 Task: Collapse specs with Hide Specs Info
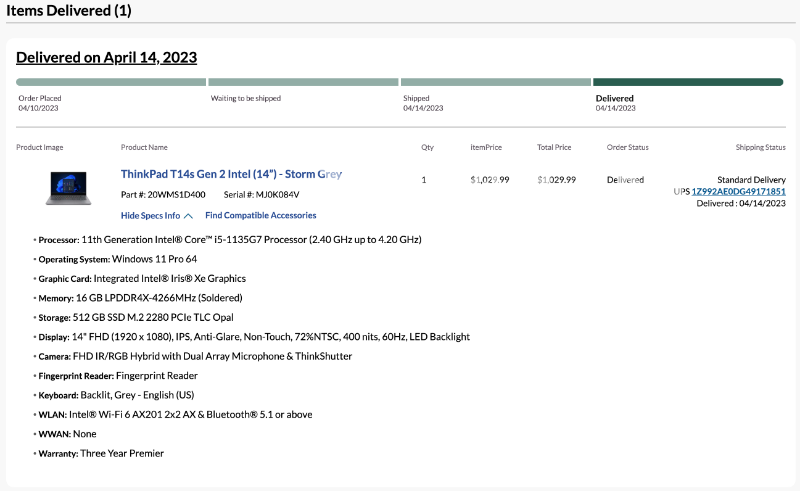coord(150,215)
